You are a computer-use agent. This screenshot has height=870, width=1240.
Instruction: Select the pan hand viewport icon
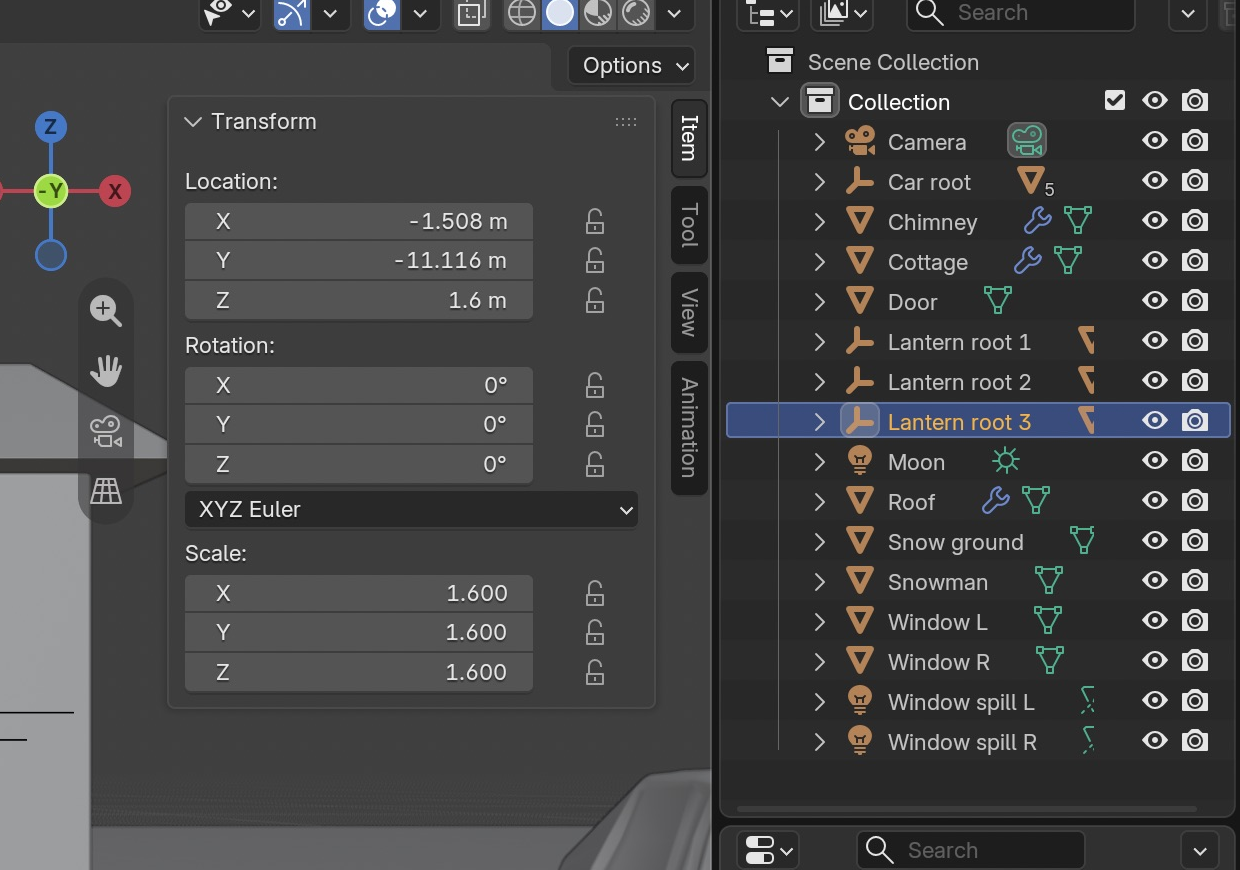[105, 371]
